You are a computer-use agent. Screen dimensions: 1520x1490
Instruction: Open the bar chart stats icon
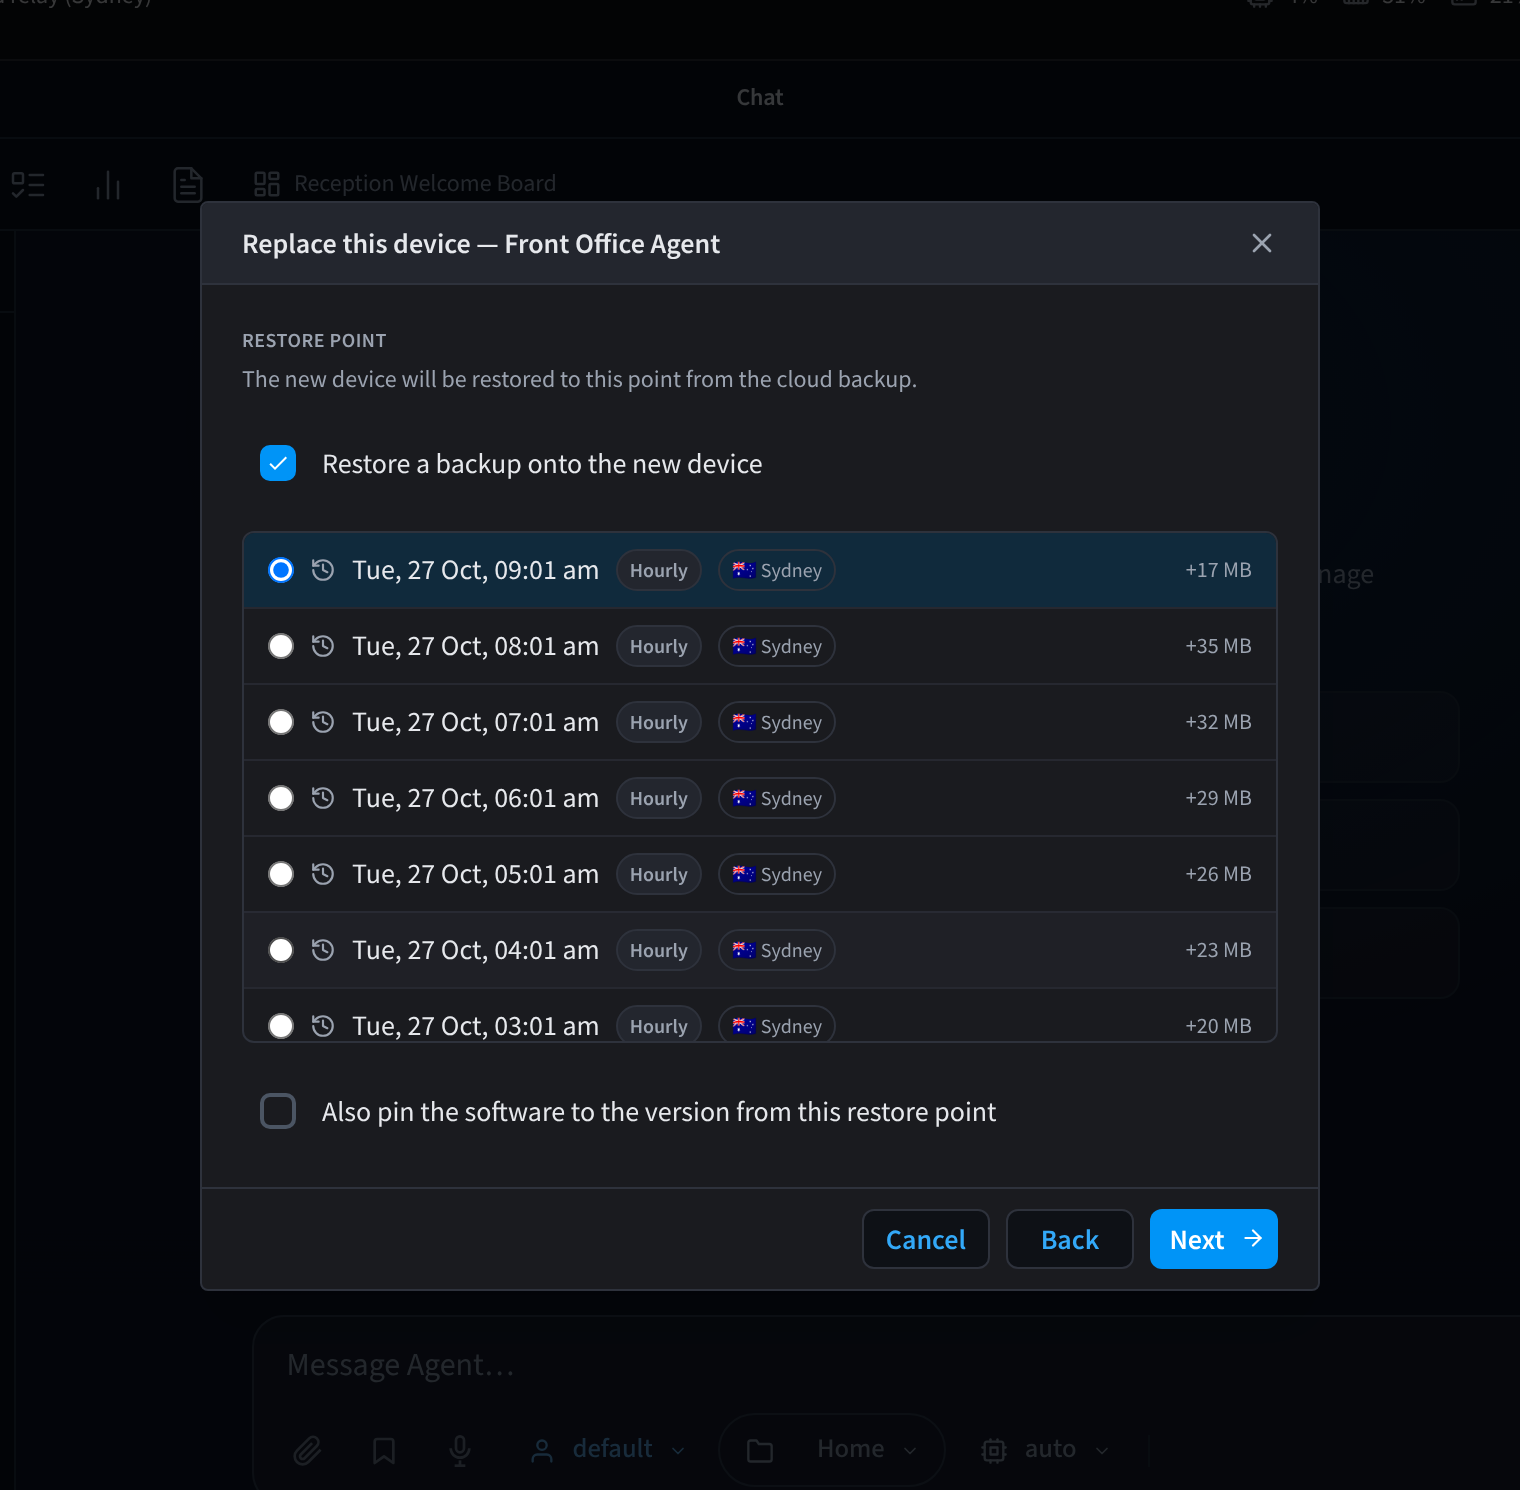108,185
